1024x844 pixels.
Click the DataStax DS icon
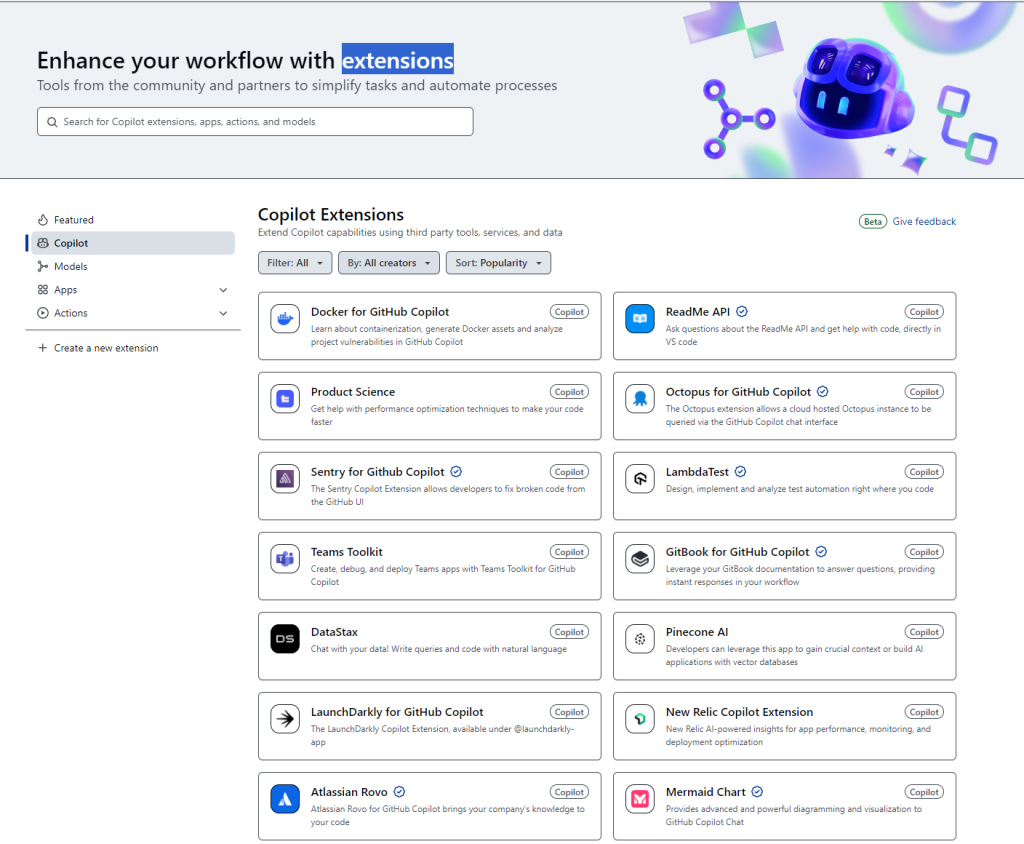285,639
